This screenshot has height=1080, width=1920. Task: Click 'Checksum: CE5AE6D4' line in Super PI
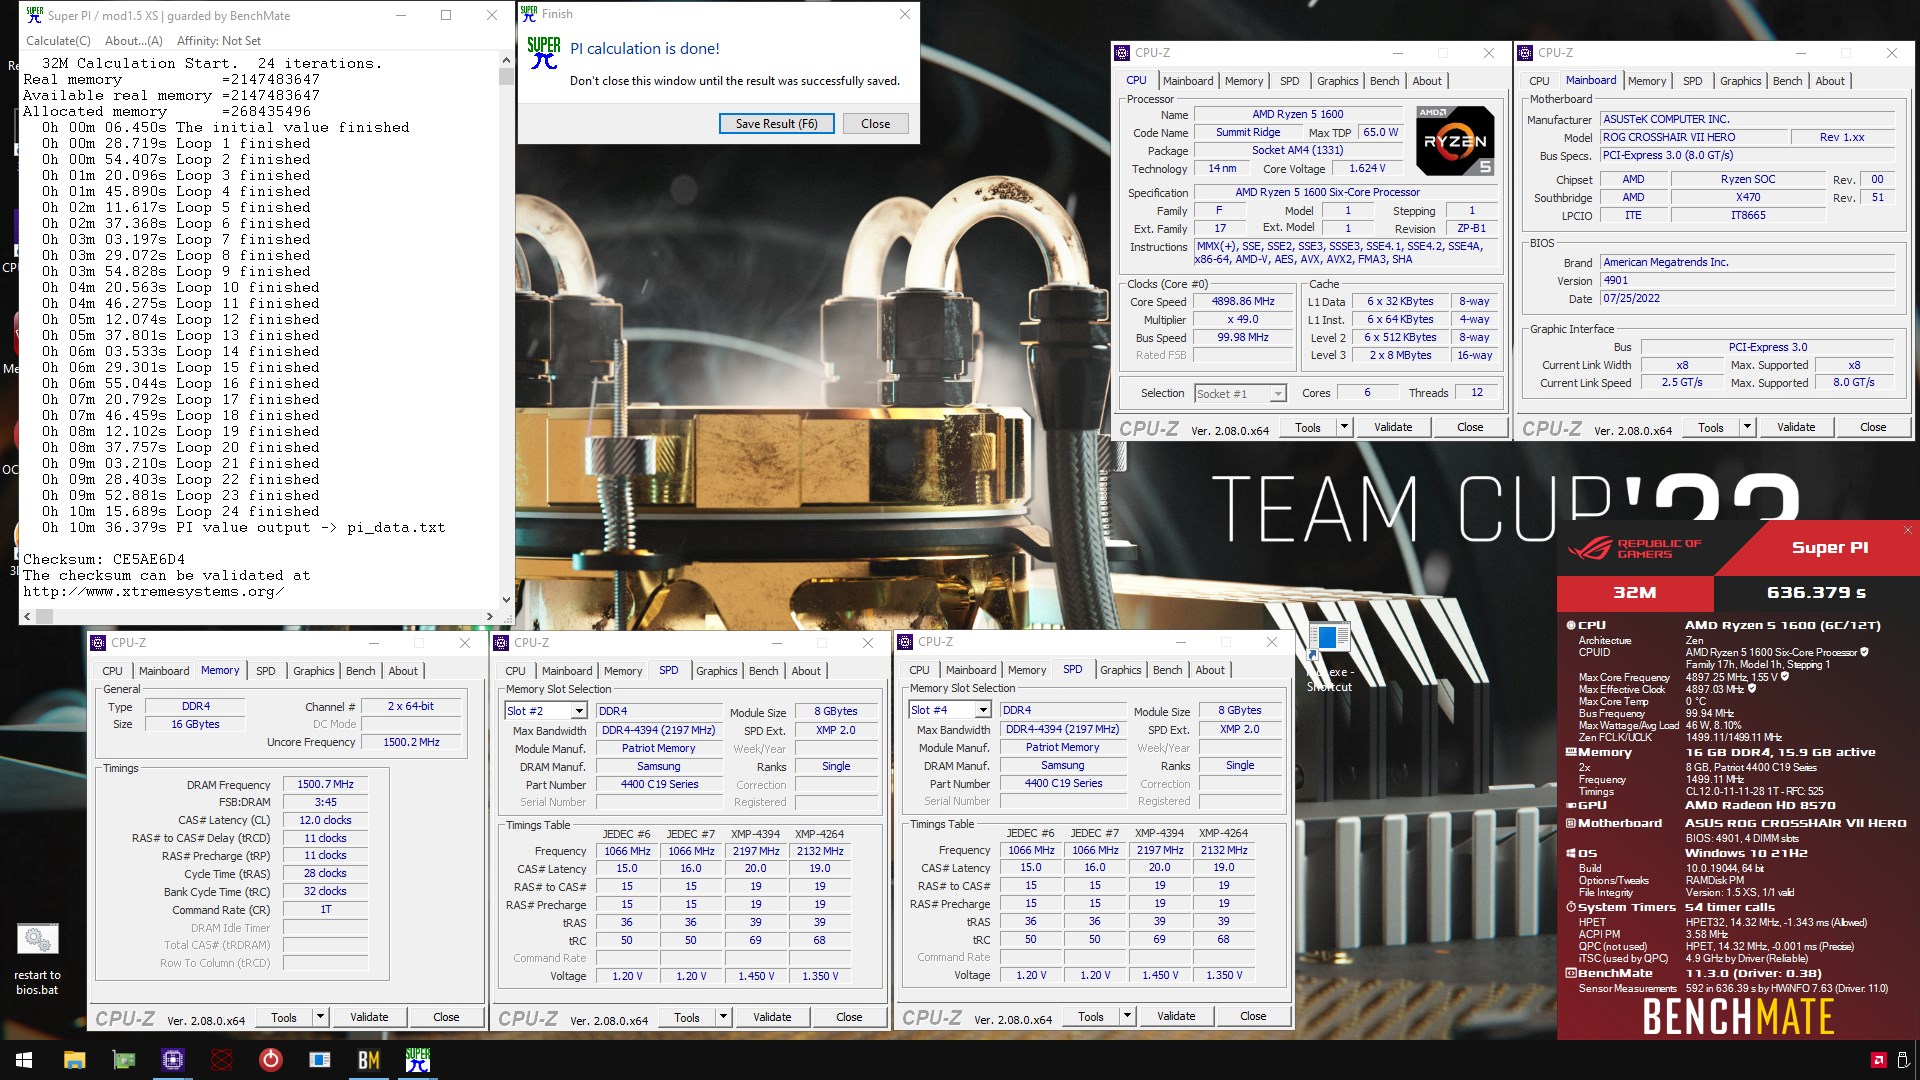tap(104, 560)
